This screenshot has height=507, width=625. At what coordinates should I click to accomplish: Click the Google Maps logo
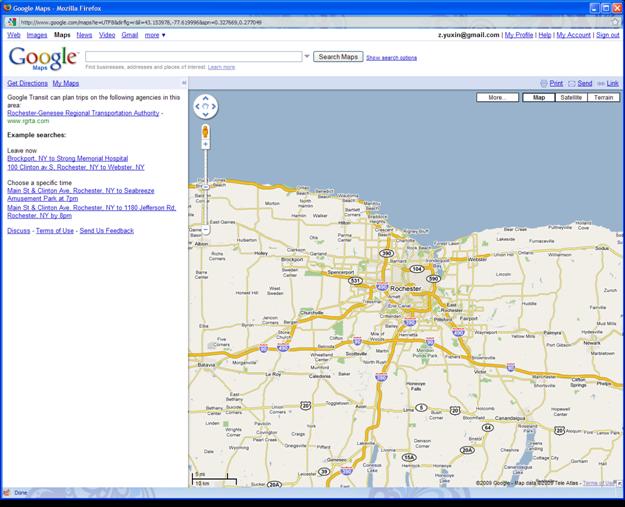click(43, 58)
